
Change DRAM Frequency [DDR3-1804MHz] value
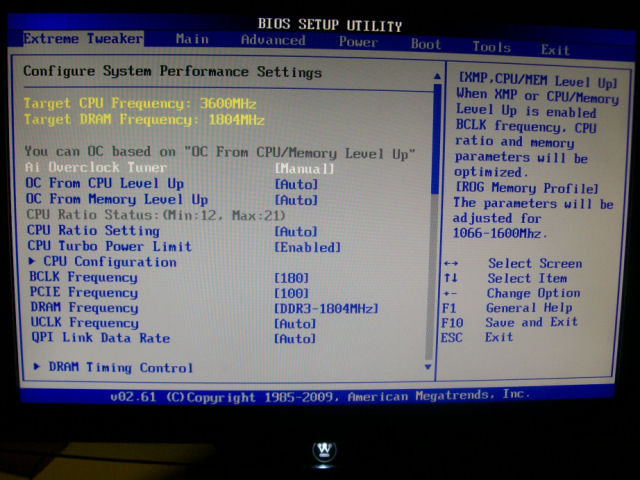coord(326,309)
